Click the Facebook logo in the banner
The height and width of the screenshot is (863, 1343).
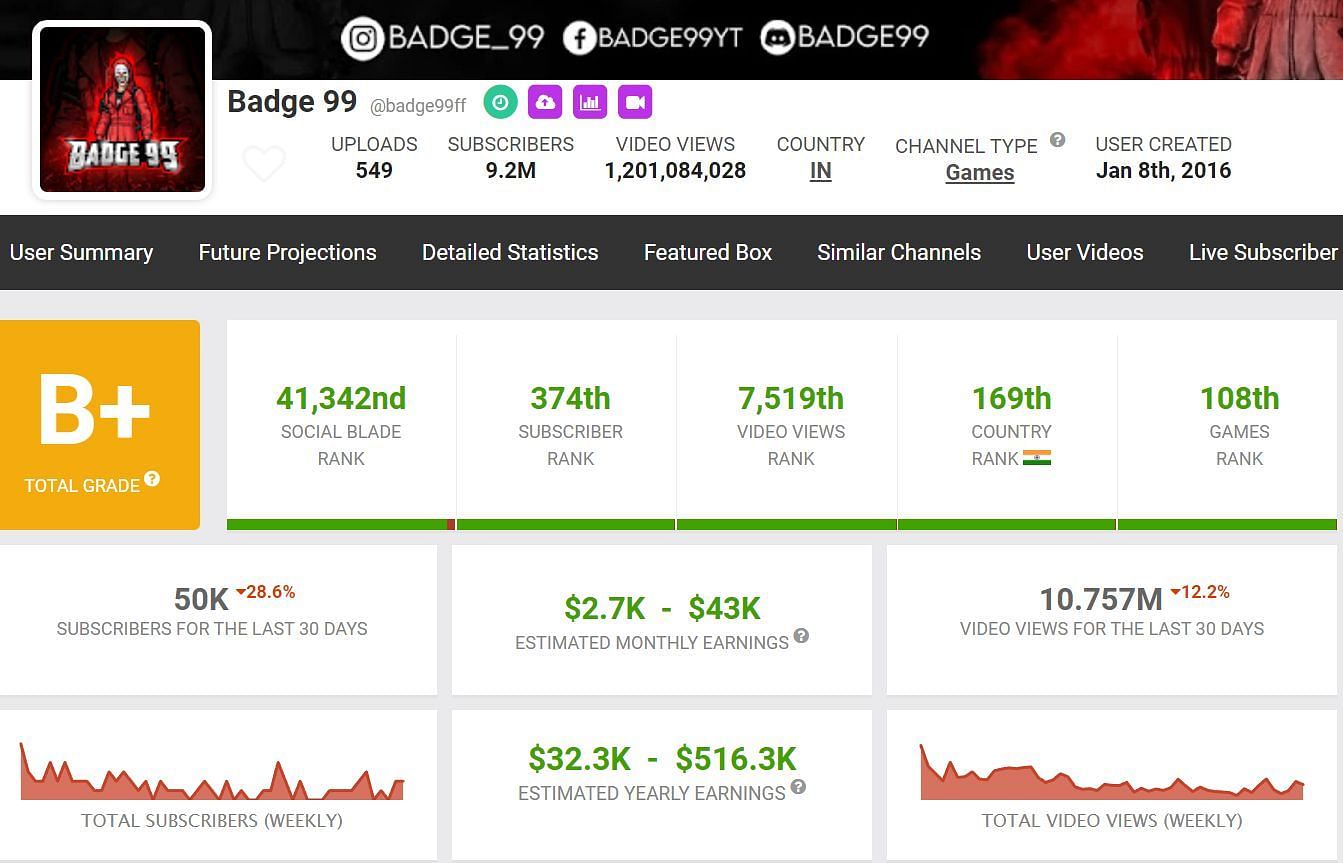[x=579, y=39]
